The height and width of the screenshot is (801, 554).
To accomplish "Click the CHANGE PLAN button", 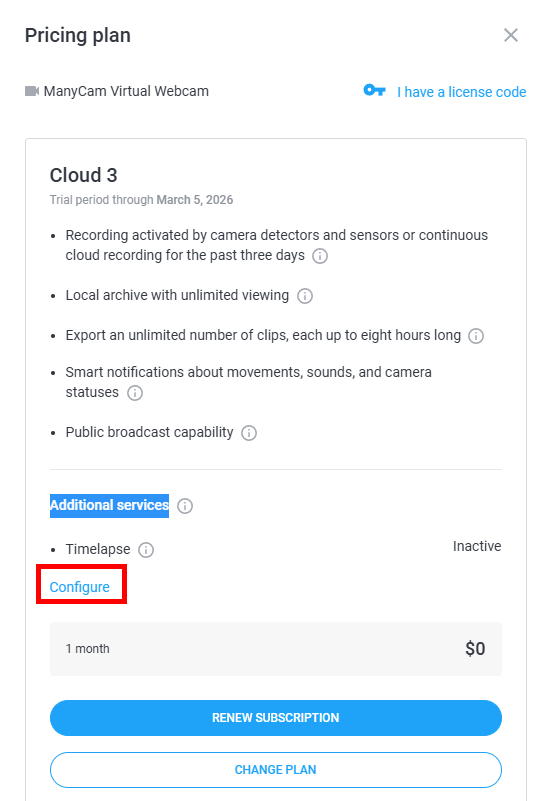I will 276,770.
